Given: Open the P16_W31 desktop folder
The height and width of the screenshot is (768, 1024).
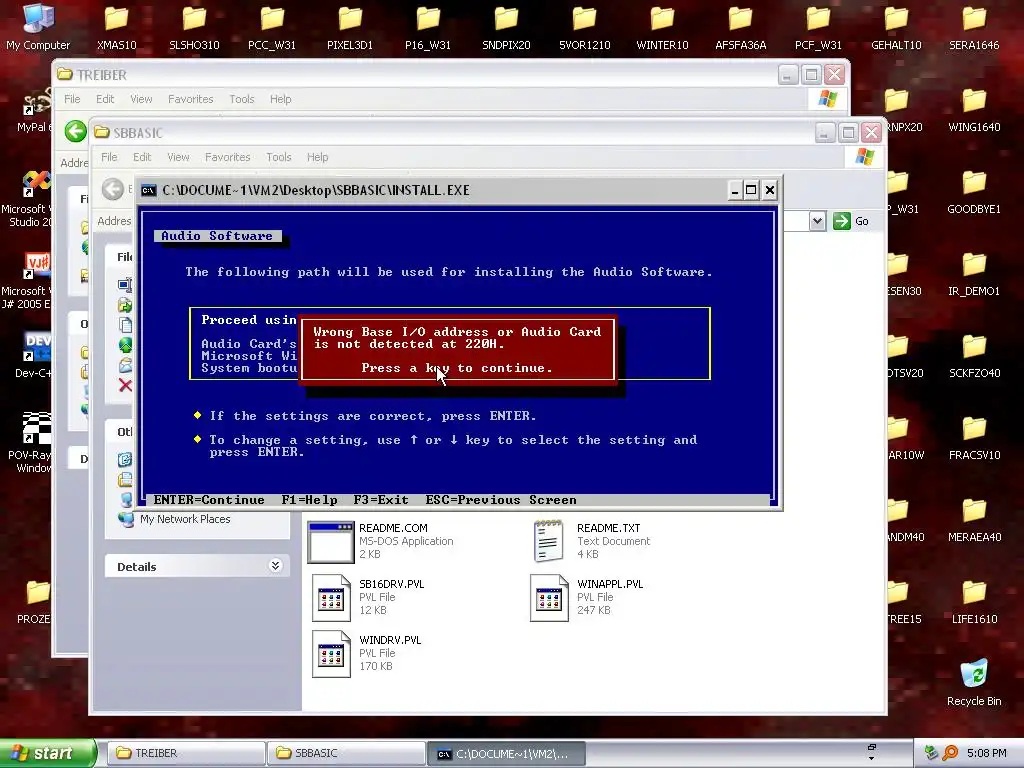Looking at the screenshot, I should click(428, 26).
